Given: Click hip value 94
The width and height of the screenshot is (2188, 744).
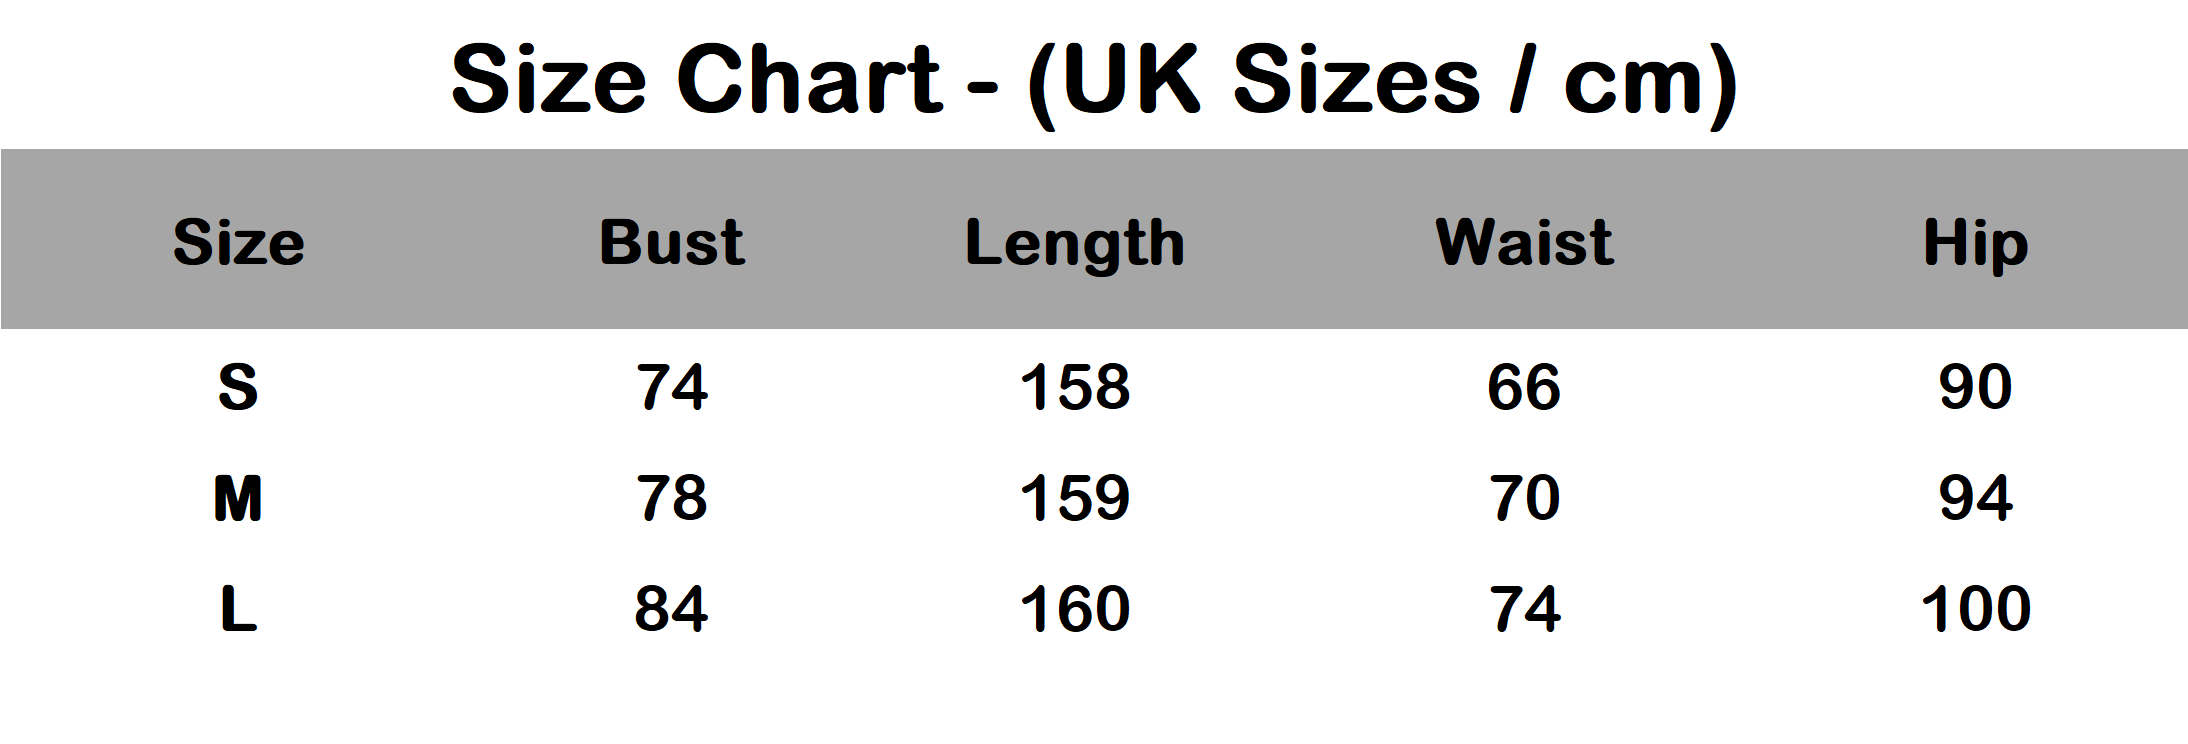Looking at the screenshot, I should (x=1975, y=498).
